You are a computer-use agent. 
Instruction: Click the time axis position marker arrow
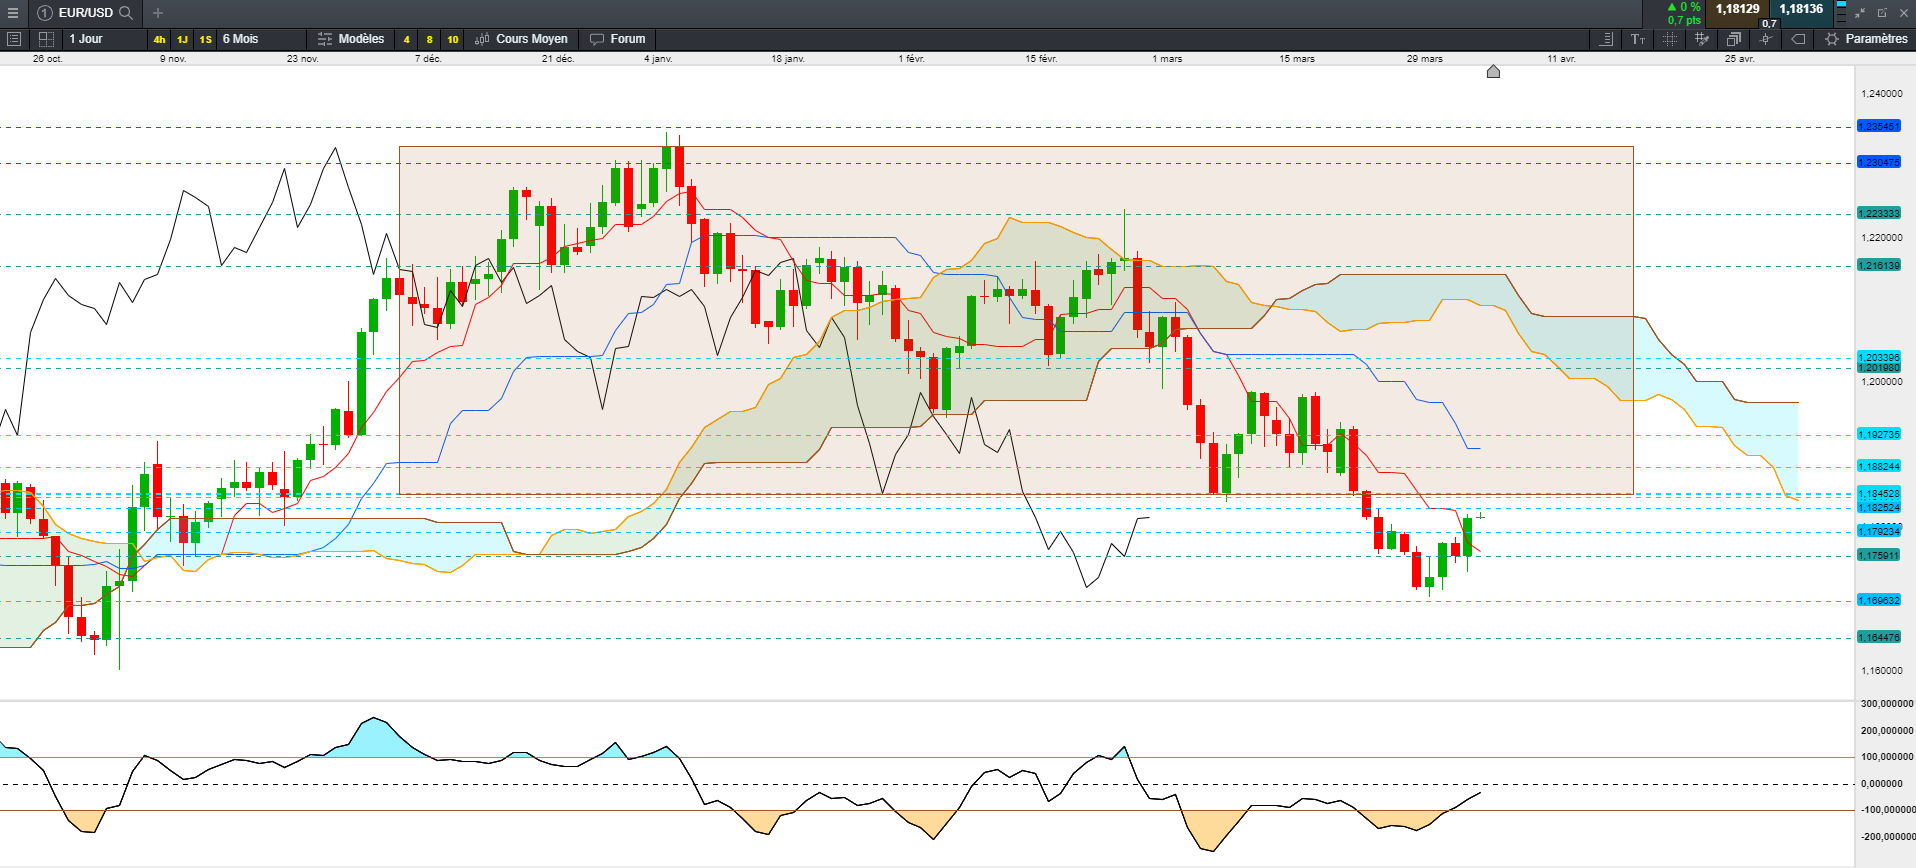[1493, 72]
